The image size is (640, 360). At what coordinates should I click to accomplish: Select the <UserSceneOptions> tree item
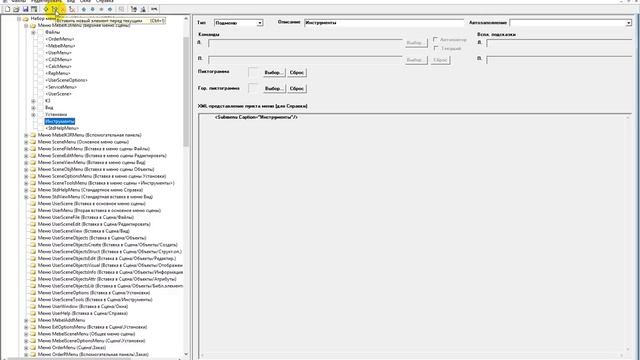click(66, 80)
